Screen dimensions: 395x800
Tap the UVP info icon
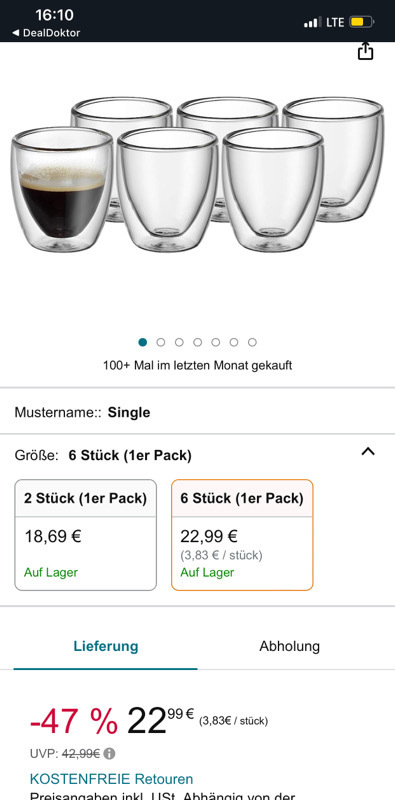109,754
